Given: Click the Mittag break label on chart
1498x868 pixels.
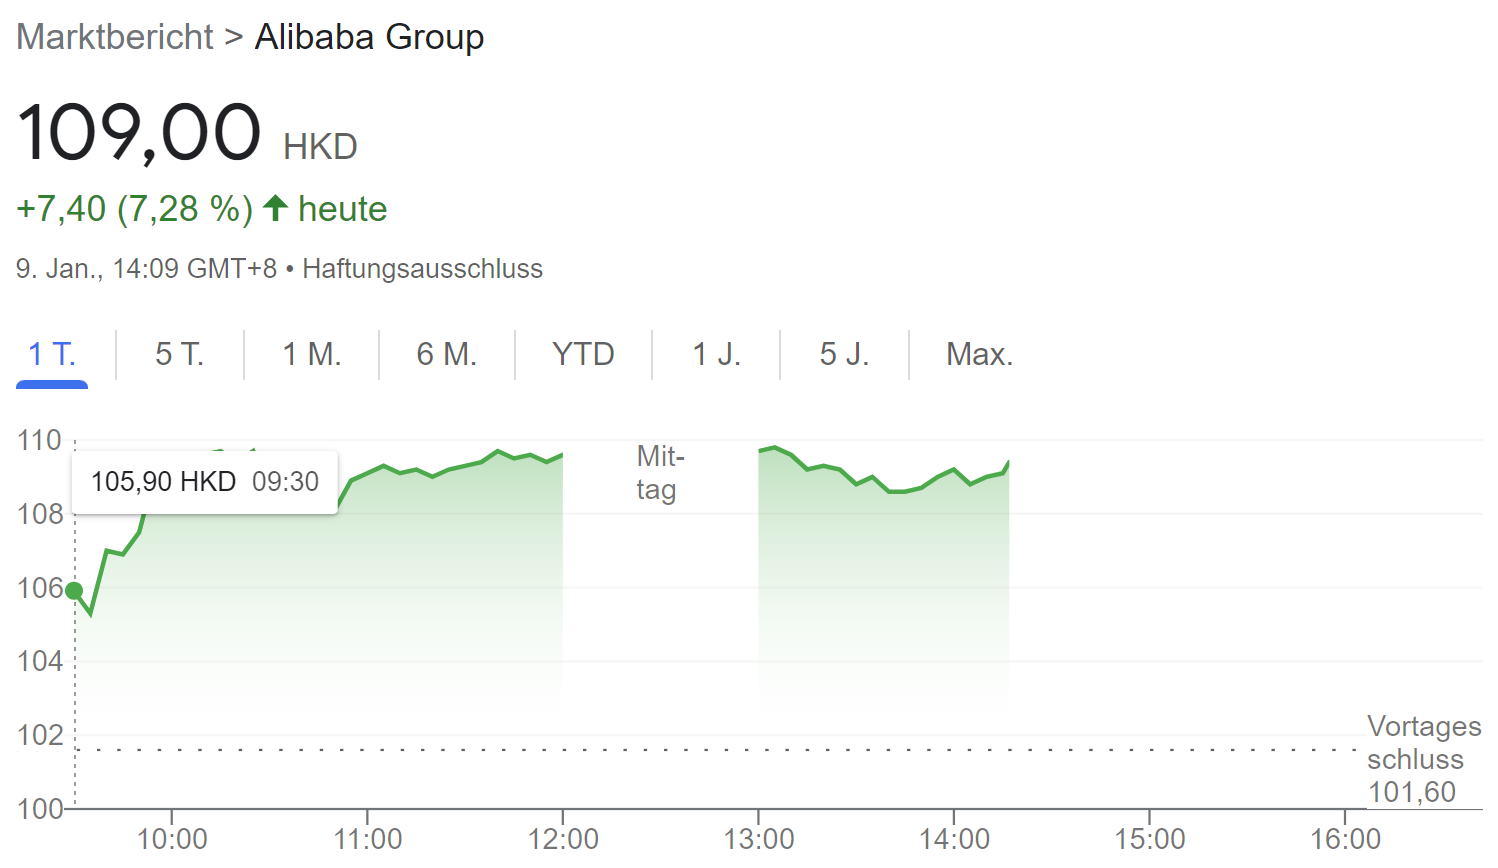Looking at the screenshot, I should pos(660,473).
